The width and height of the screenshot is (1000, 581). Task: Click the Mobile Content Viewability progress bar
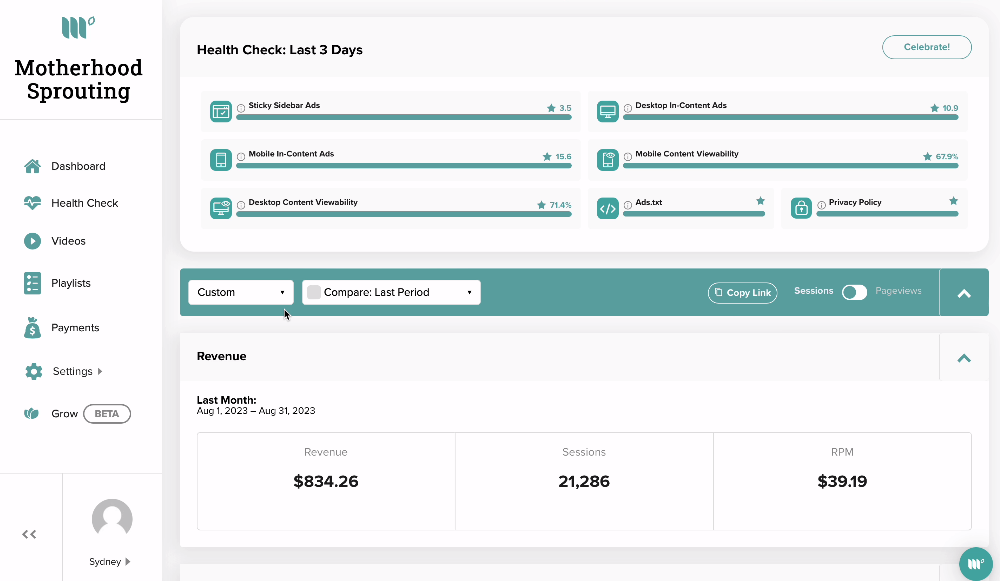[x=791, y=166]
